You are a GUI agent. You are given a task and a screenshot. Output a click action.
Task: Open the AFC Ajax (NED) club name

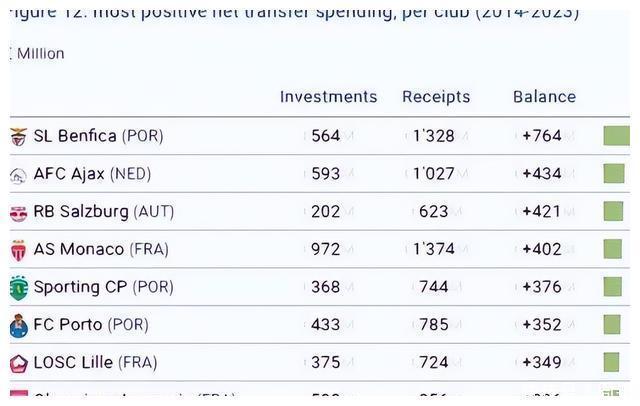tap(92, 174)
